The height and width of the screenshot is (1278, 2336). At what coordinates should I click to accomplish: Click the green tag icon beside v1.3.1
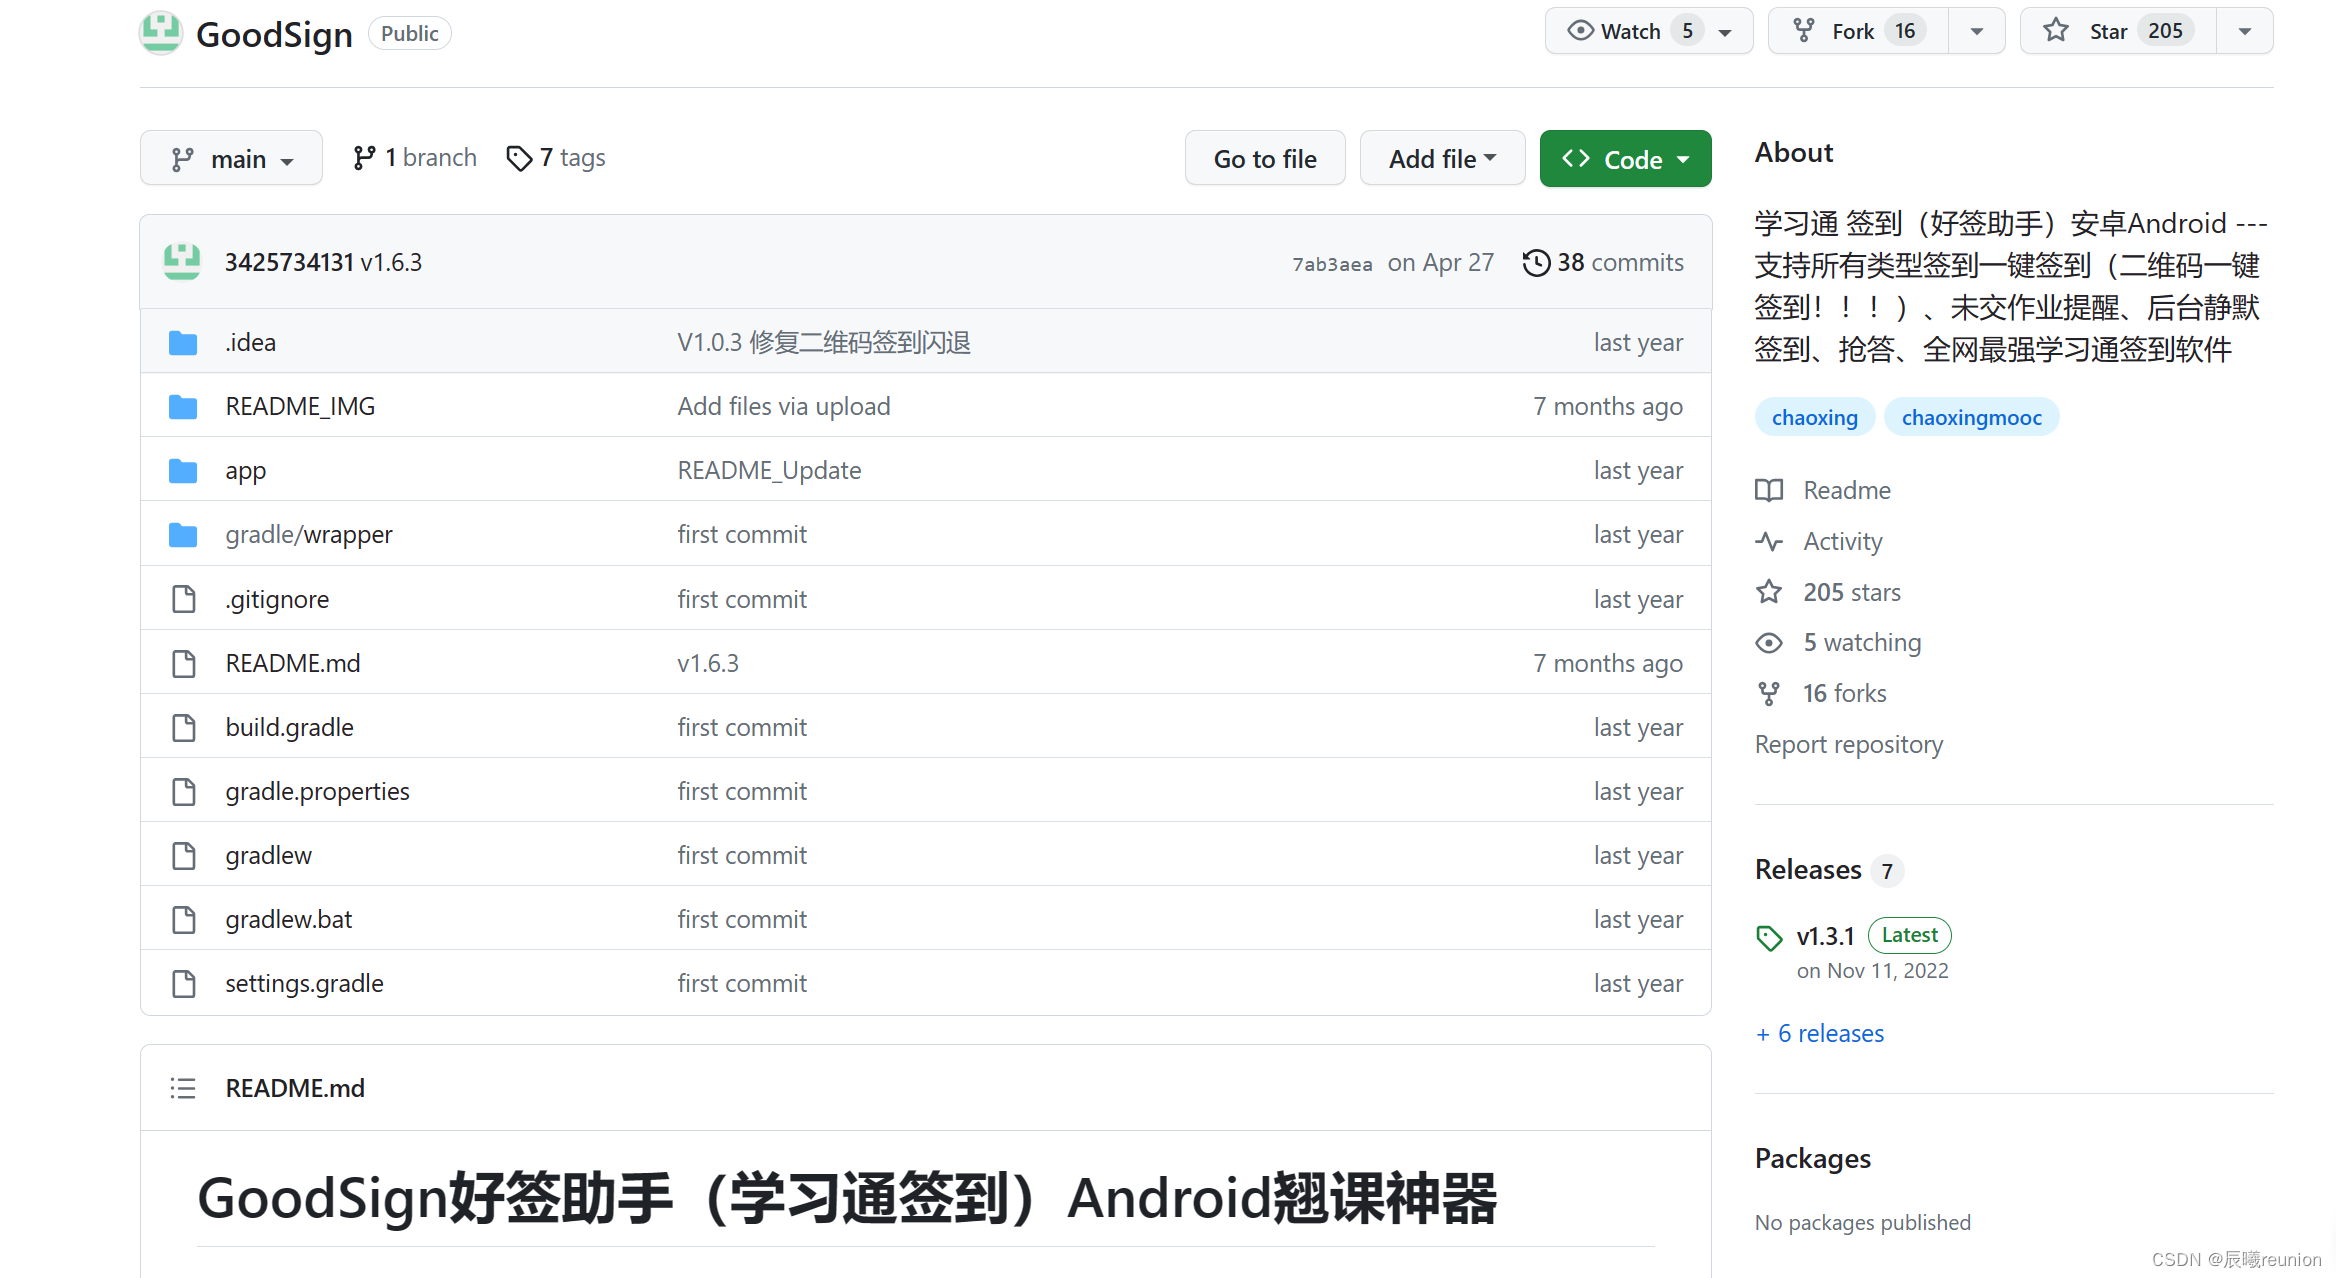click(1769, 937)
